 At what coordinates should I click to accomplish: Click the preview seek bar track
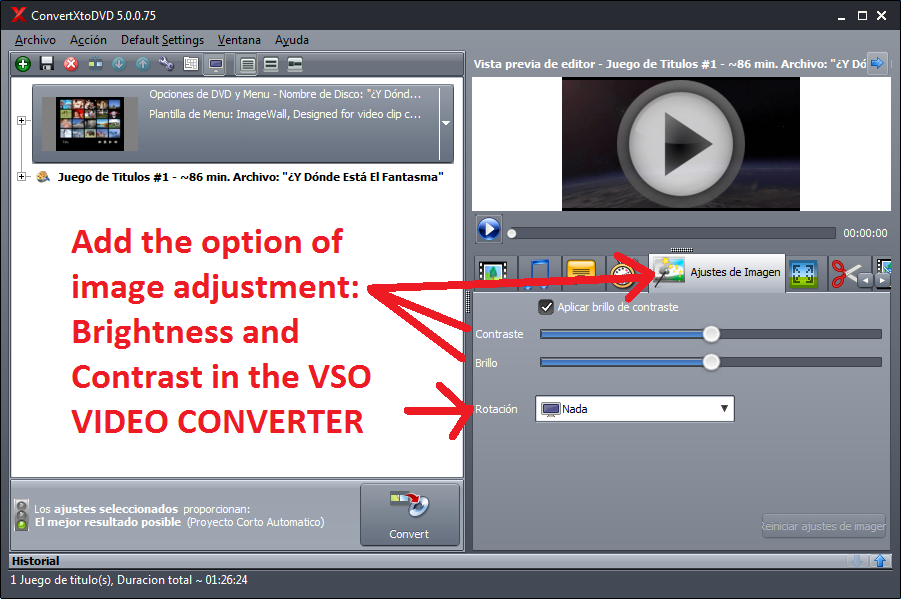pos(672,233)
